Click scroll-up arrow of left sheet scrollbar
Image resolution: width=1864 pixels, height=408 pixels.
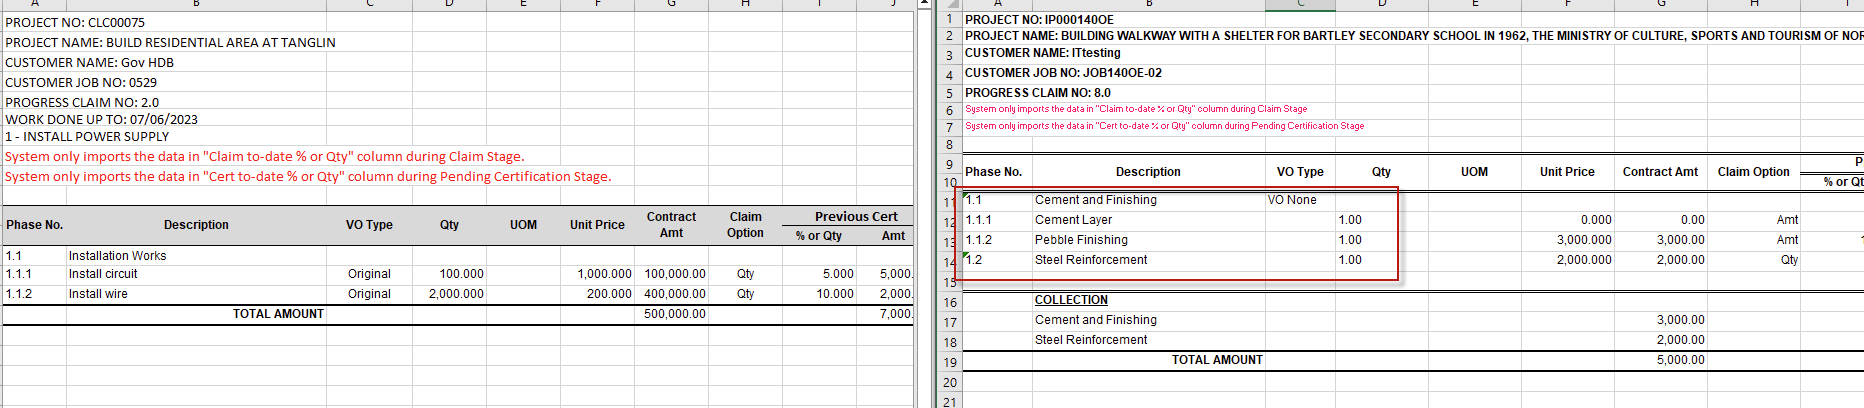point(925,5)
